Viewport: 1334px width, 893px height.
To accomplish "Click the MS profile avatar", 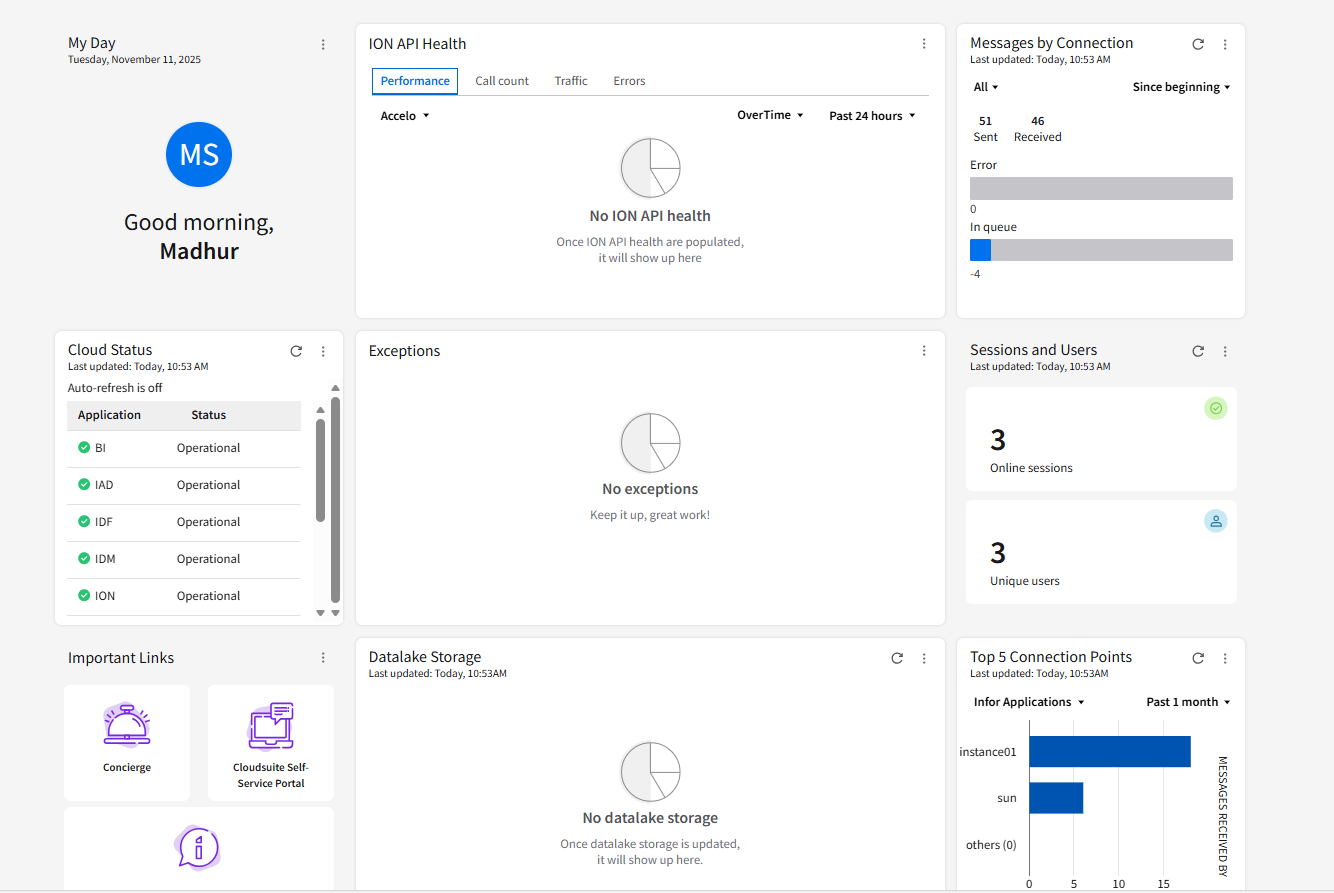I will pyautogui.click(x=199, y=154).
